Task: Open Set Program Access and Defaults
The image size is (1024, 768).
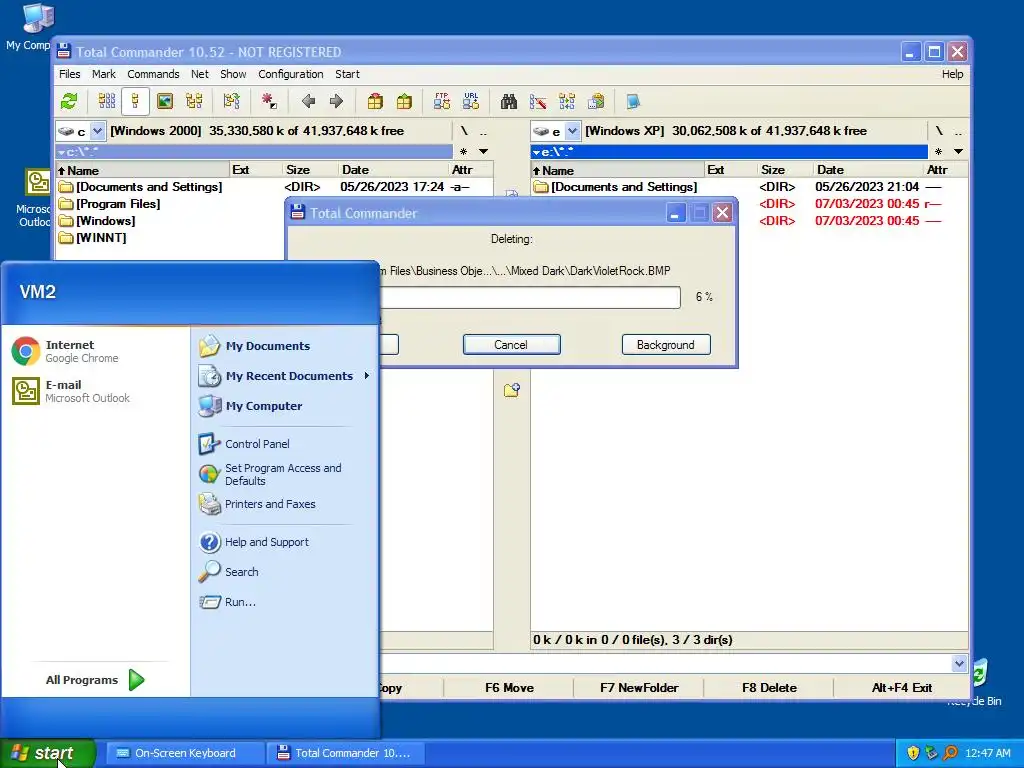Action: pyautogui.click(x=283, y=475)
